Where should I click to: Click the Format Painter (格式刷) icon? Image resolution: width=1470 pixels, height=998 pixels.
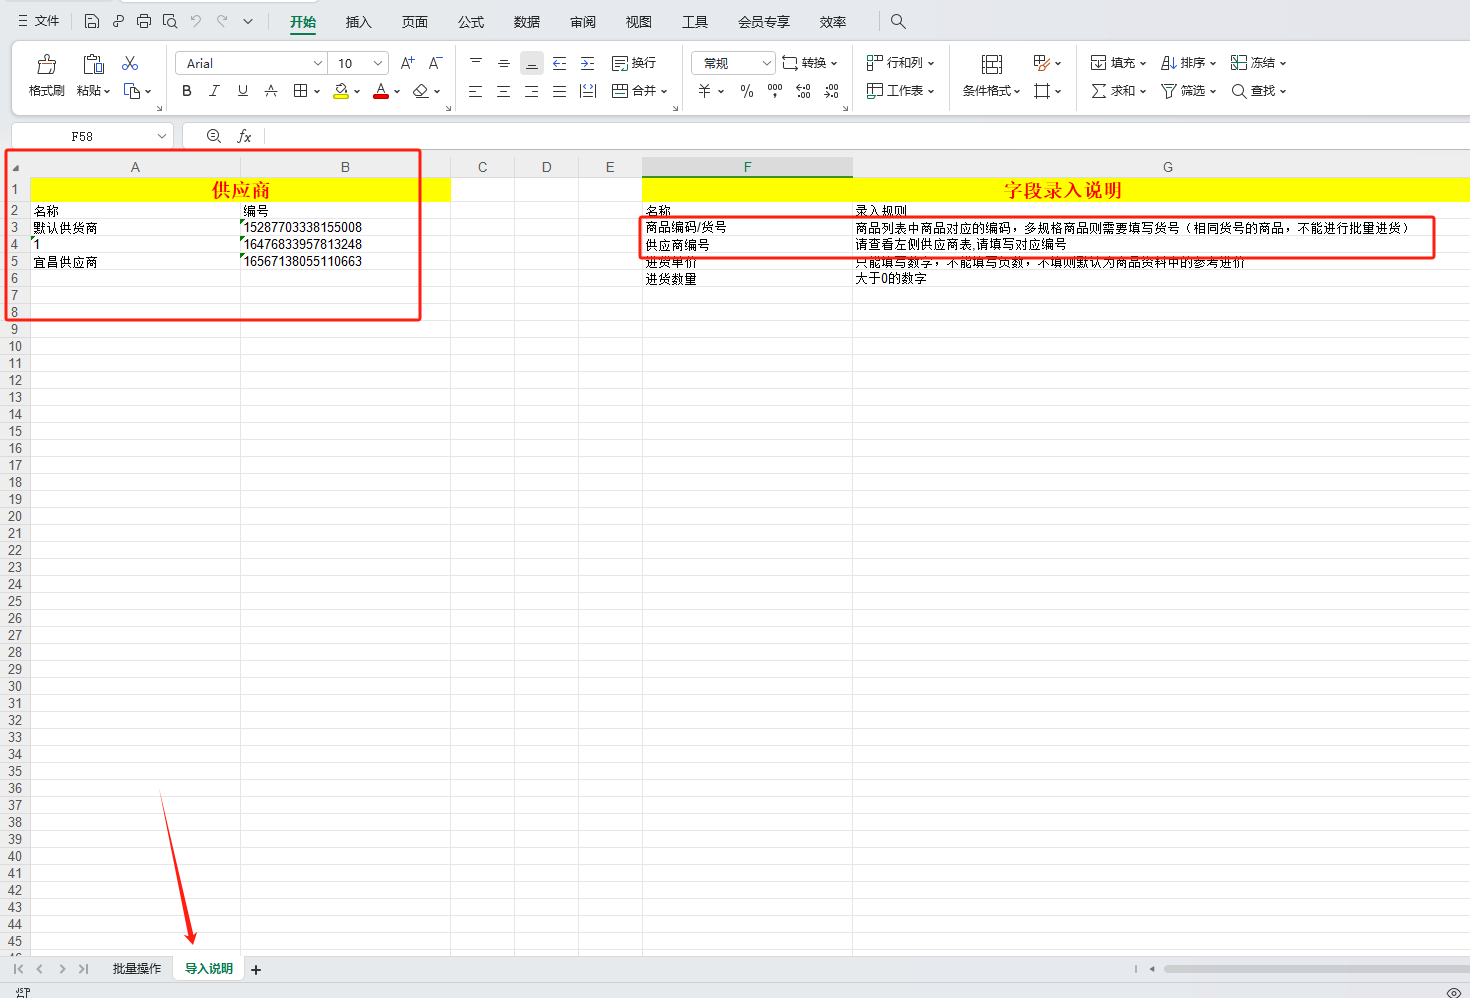(x=46, y=66)
